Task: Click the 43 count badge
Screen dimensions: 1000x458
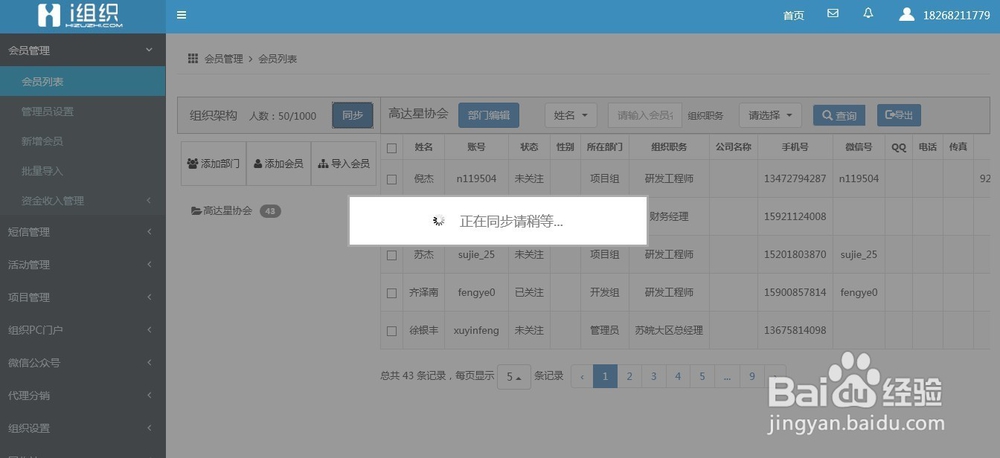Action: [270, 211]
